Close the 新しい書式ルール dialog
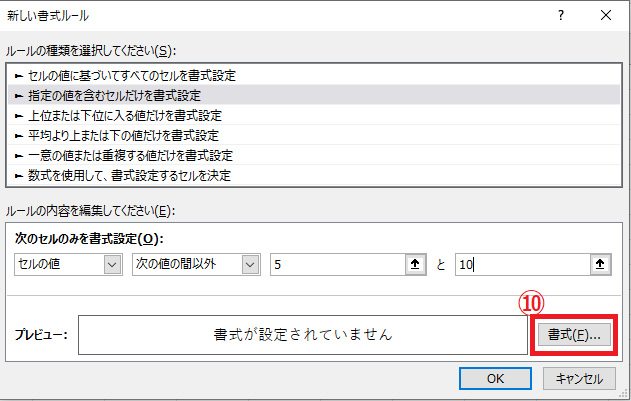Screen dimensions: 631x401 point(606,16)
